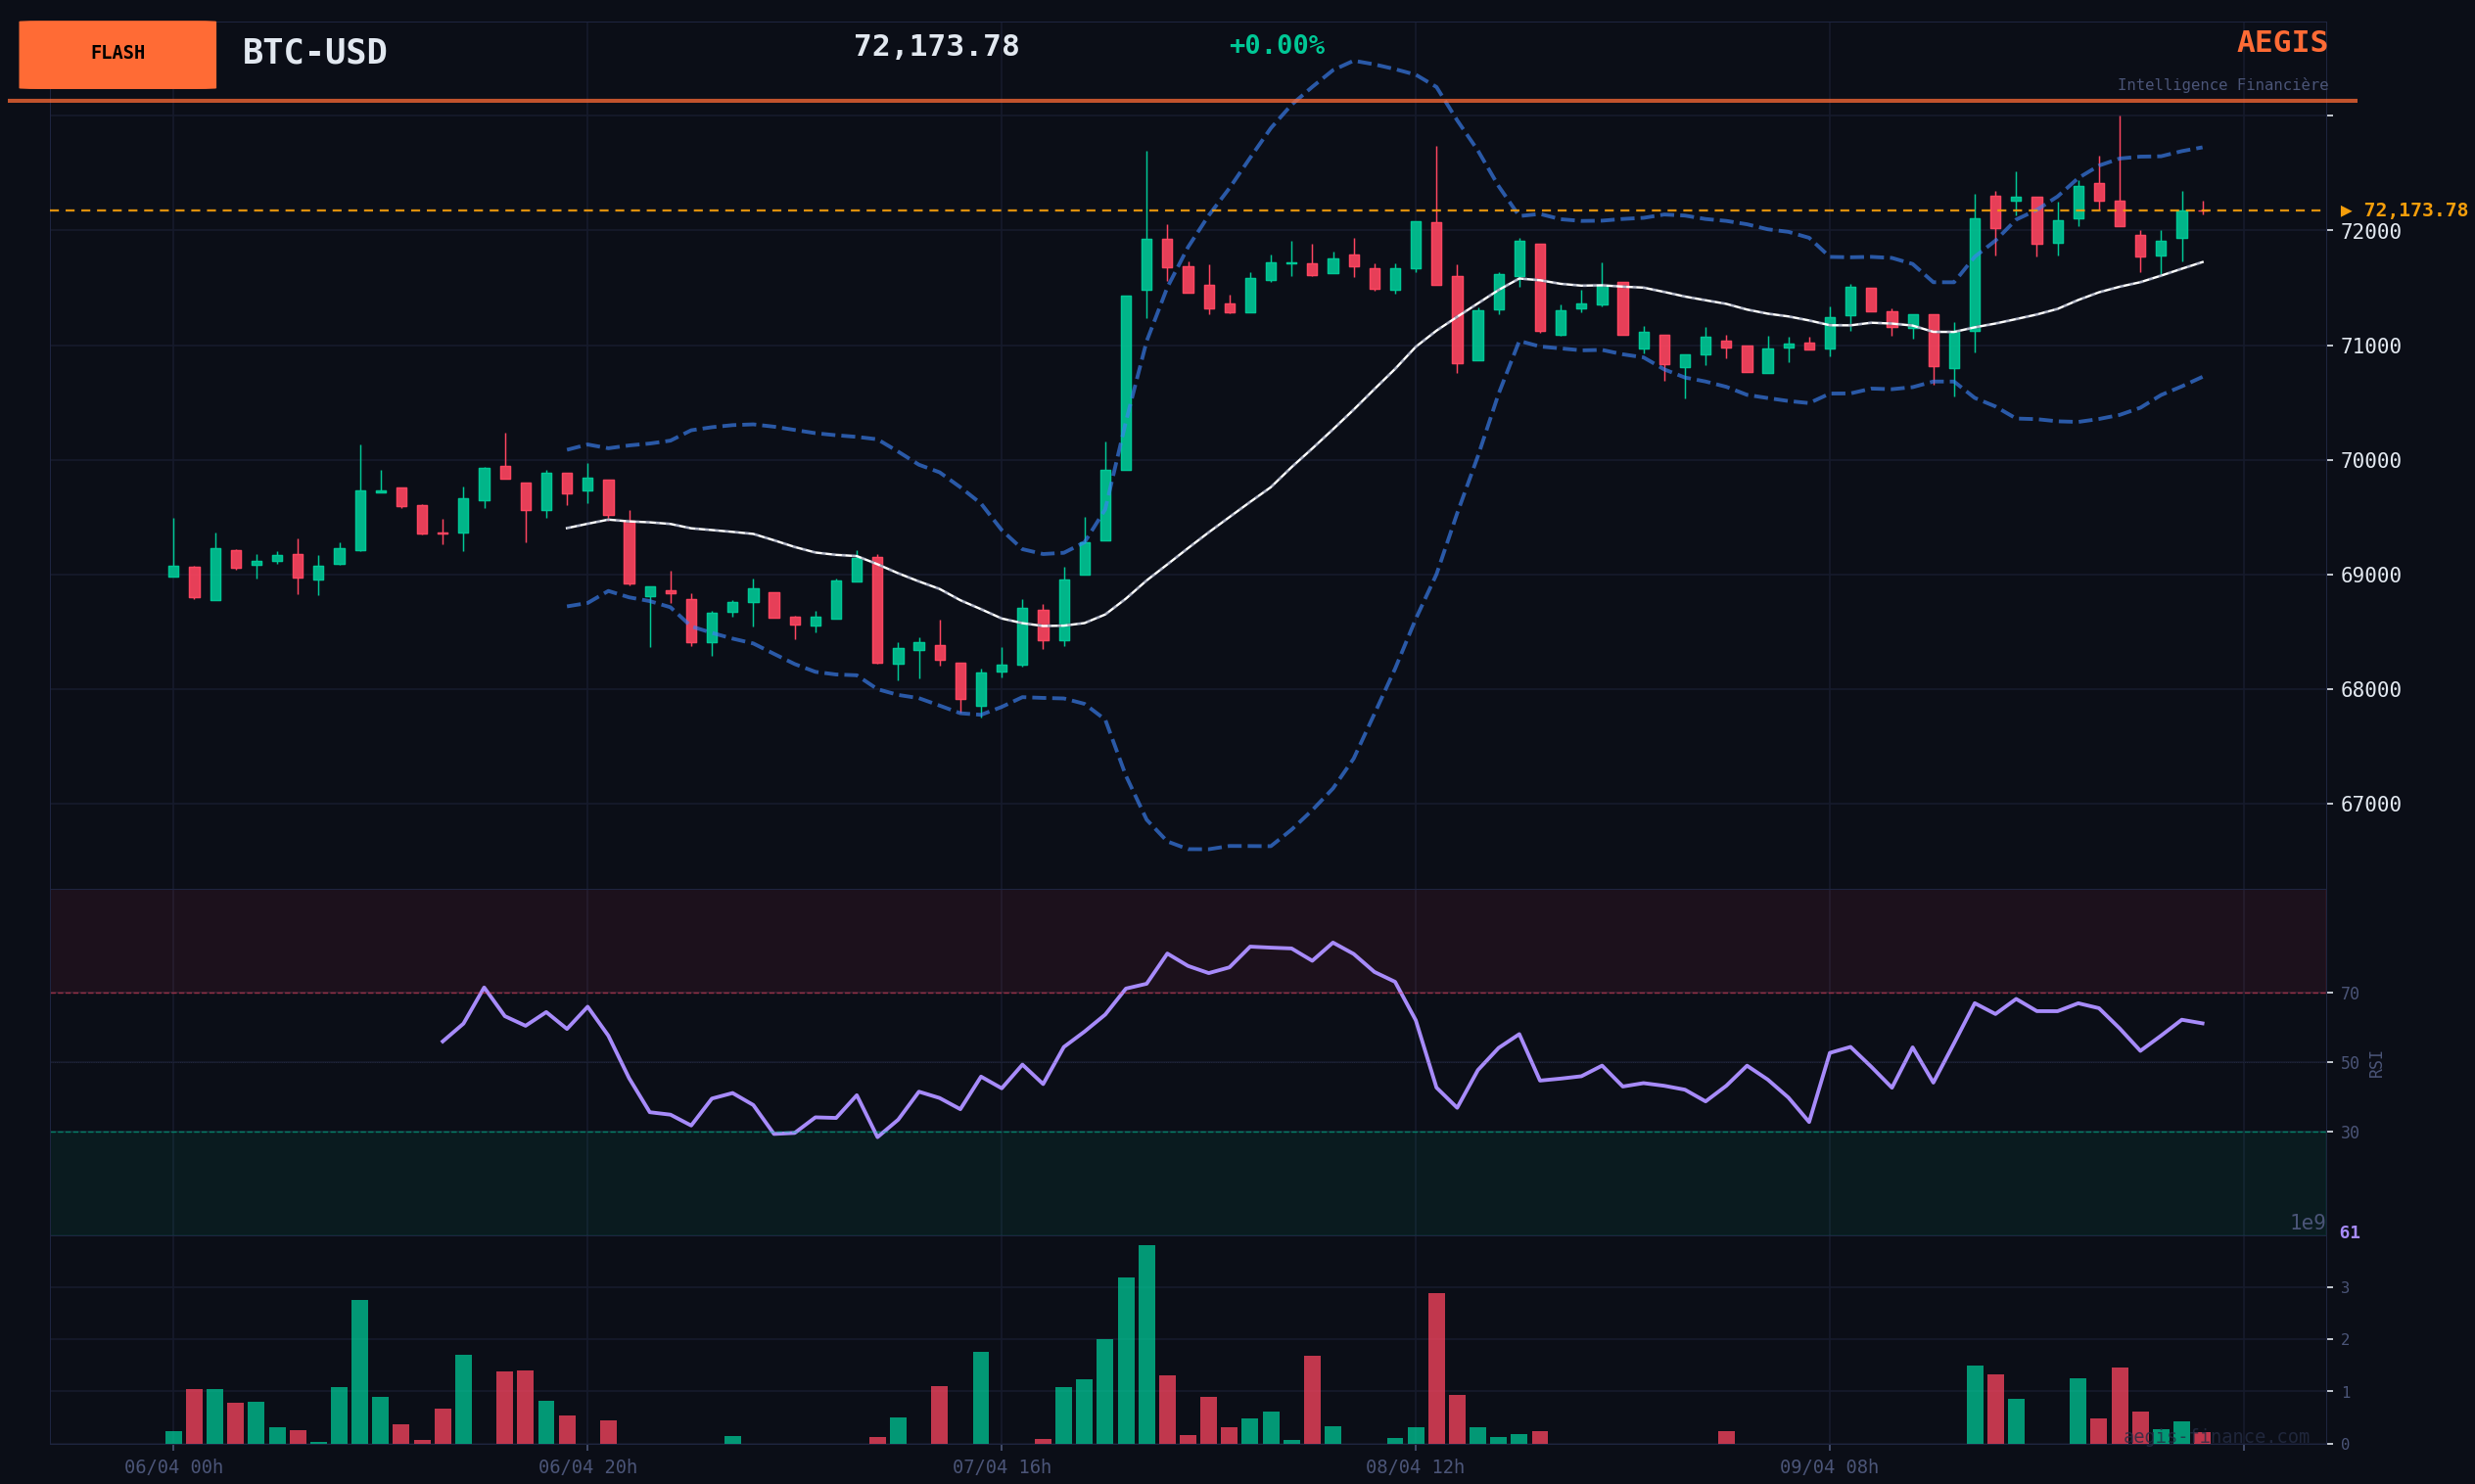This screenshot has height=1484, width=2475.
Task: Click the 72000 price axis label
Action: coord(2370,231)
